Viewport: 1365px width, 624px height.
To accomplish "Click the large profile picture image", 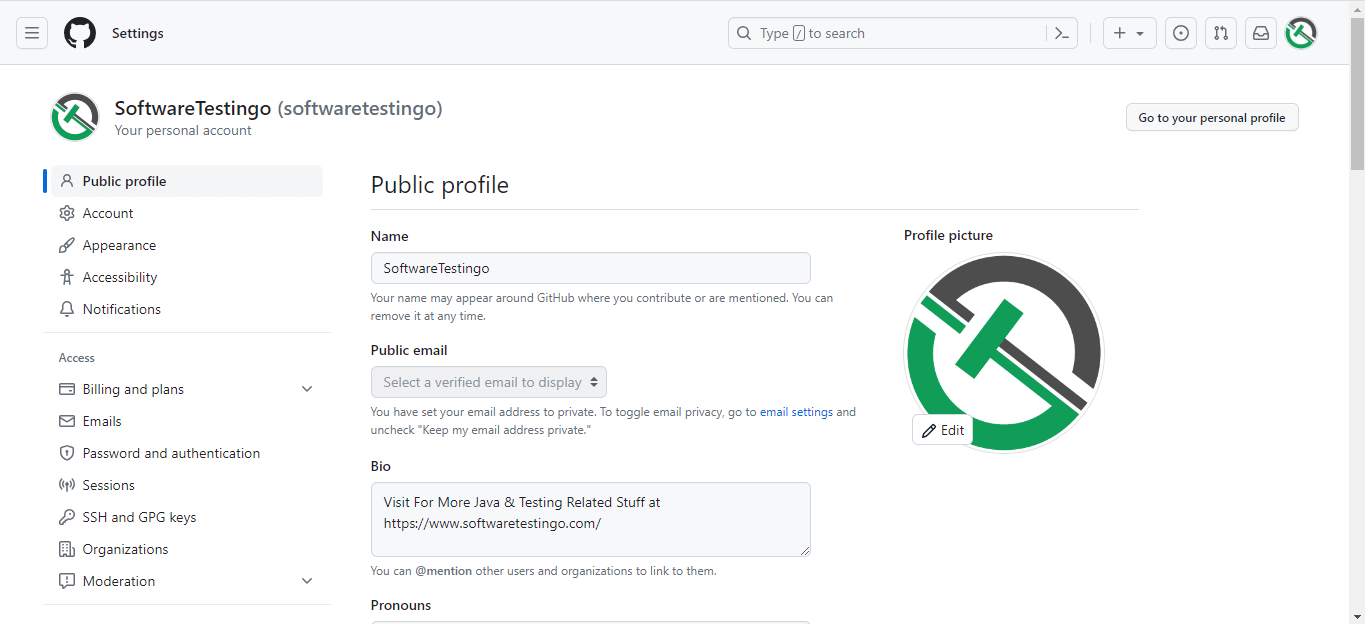I will [x=1004, y=353].
